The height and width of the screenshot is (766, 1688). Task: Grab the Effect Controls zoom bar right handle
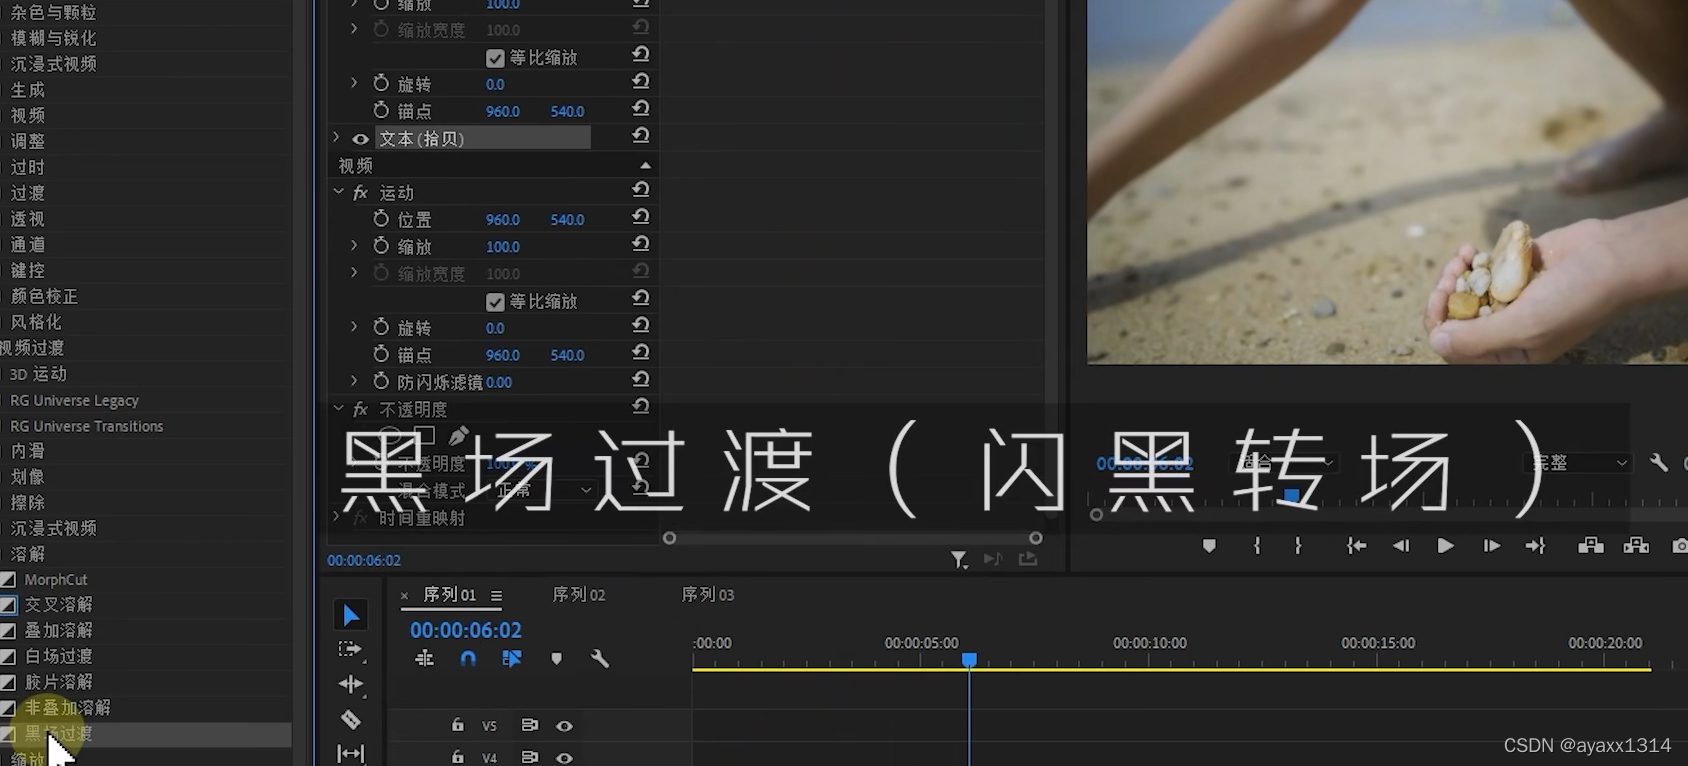coord(1036,538)
